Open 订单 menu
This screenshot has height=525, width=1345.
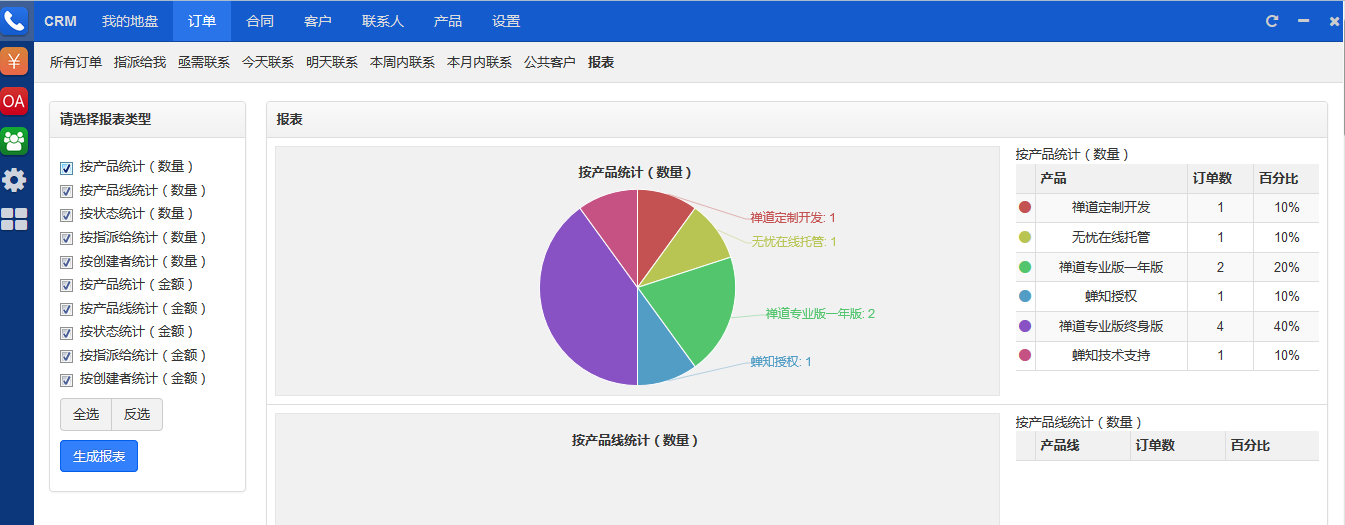pyautogui.click(x=202, y=21)
